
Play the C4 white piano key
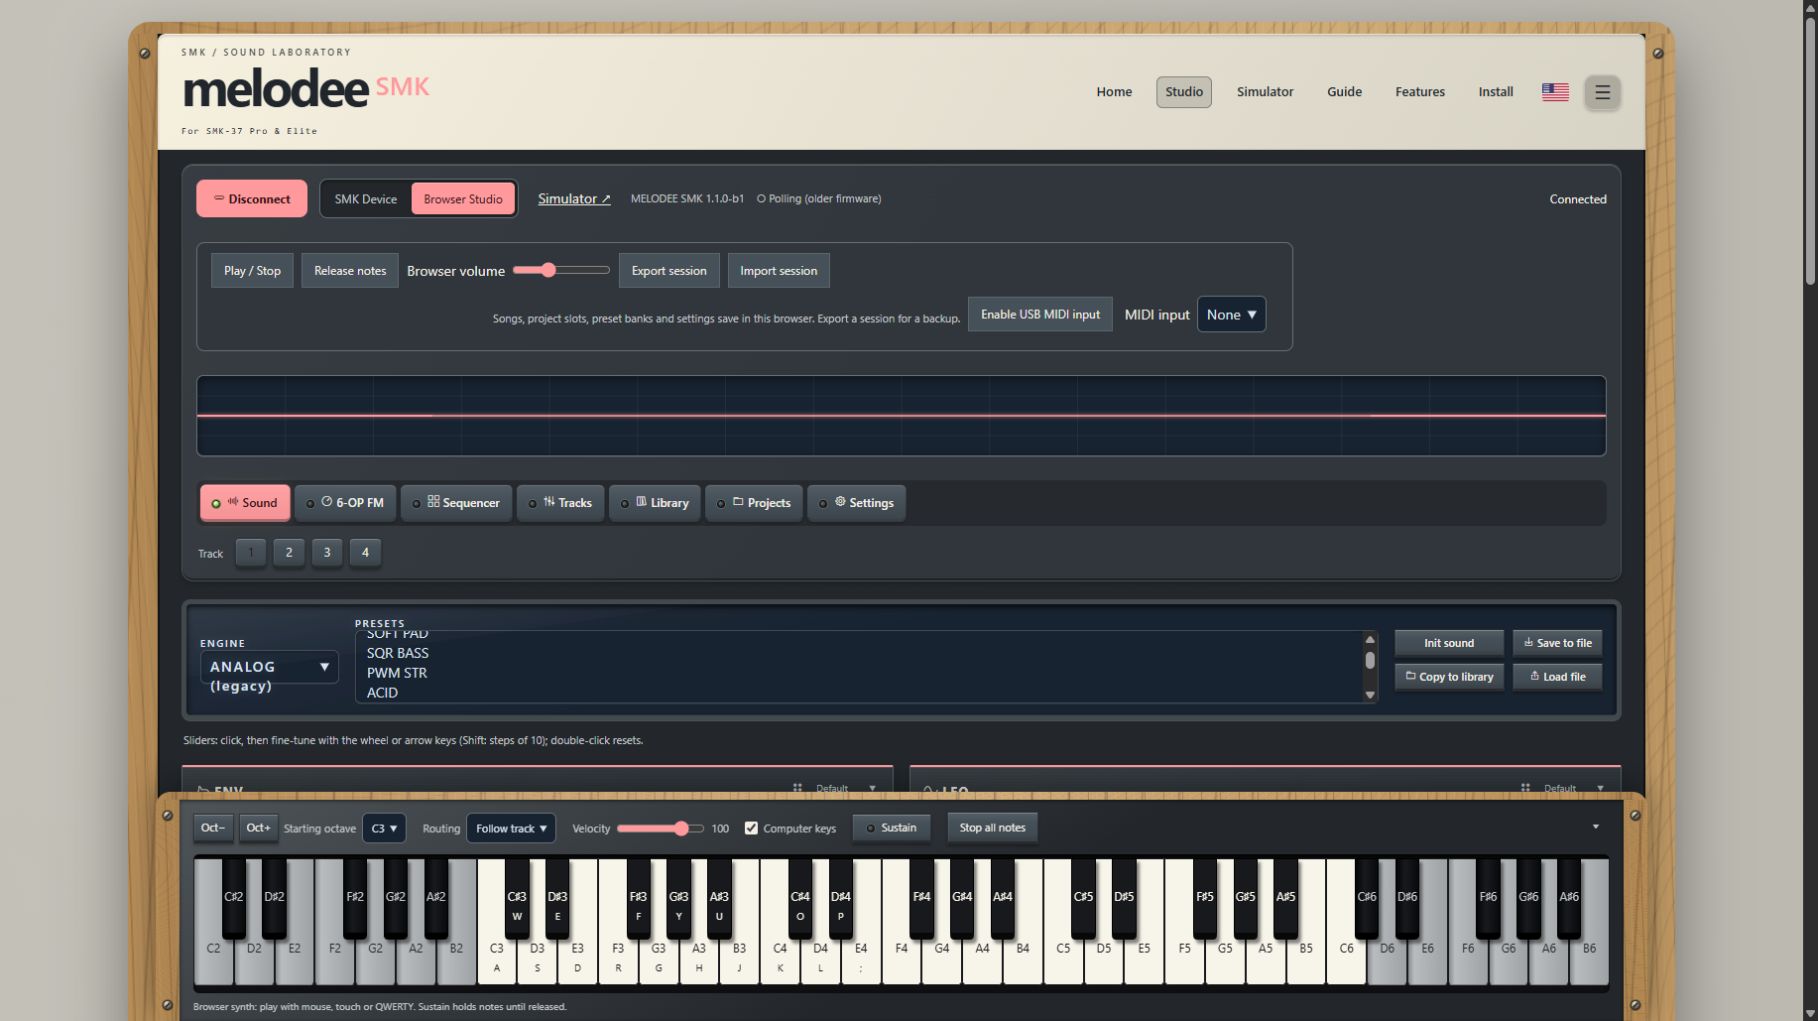pyautogui.click(x=780, y=962)
